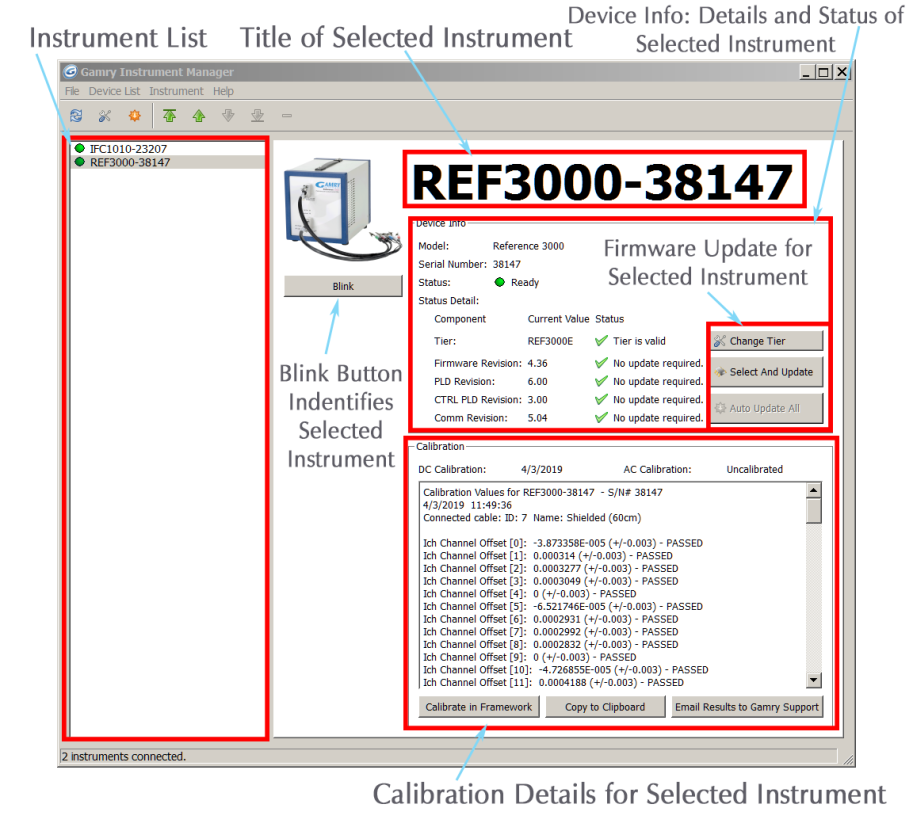Maximize the Gamry Instrument Manager window
Screen dimensions: 913x827
point(824,72)
